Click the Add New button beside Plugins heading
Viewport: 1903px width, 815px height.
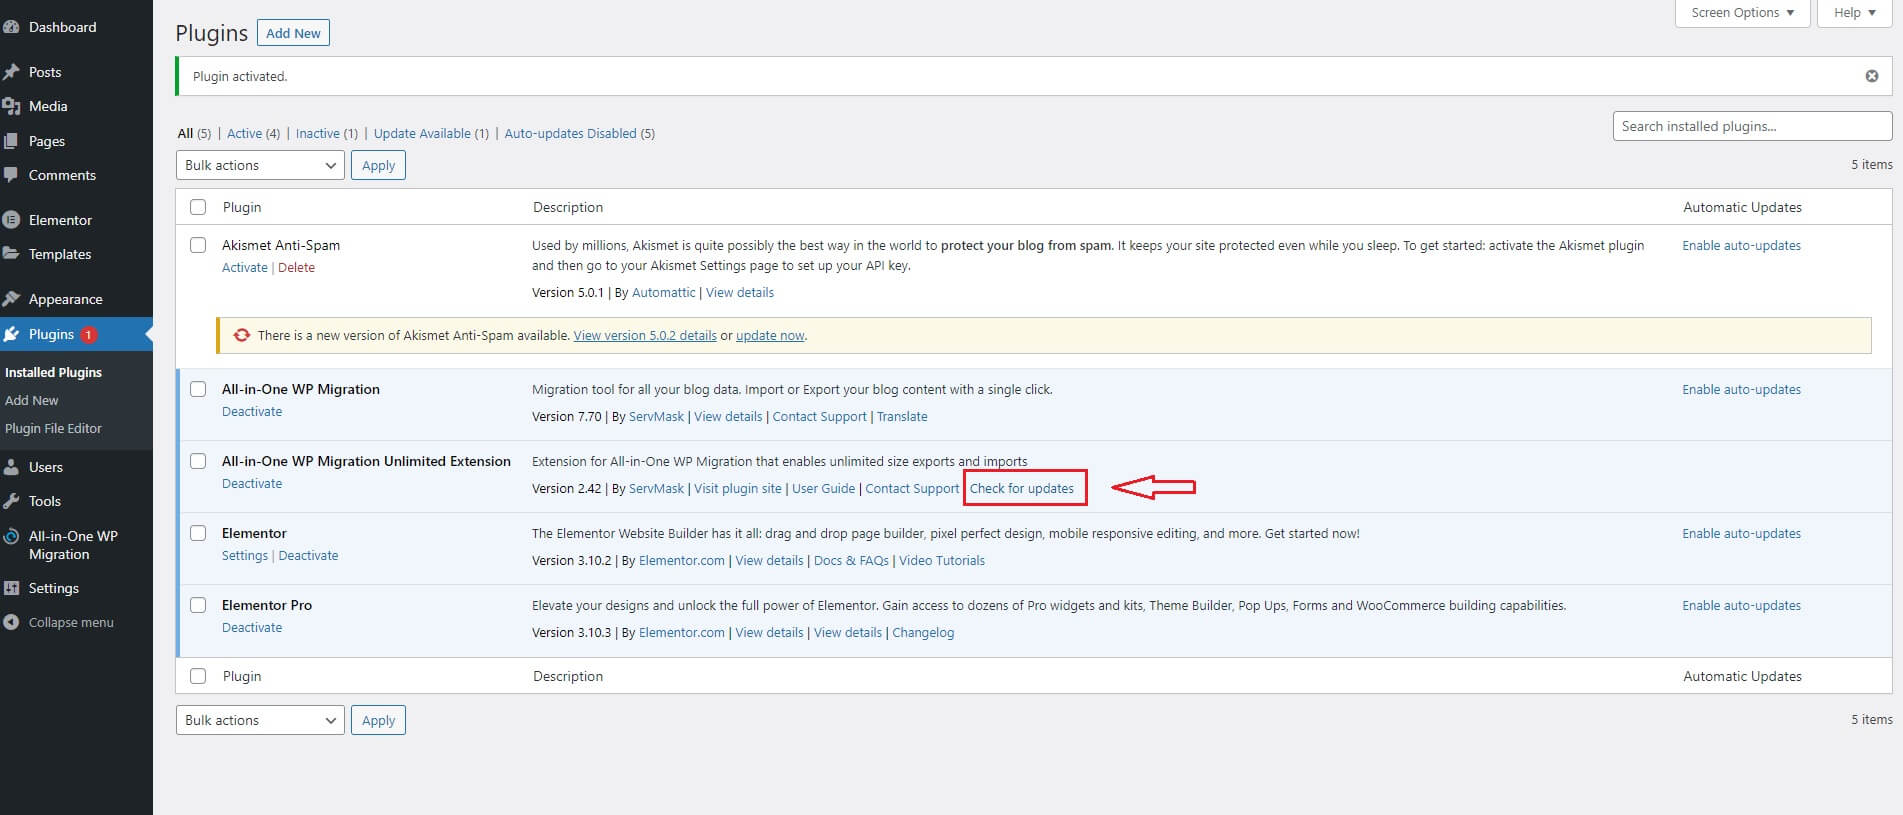[293, 33]
